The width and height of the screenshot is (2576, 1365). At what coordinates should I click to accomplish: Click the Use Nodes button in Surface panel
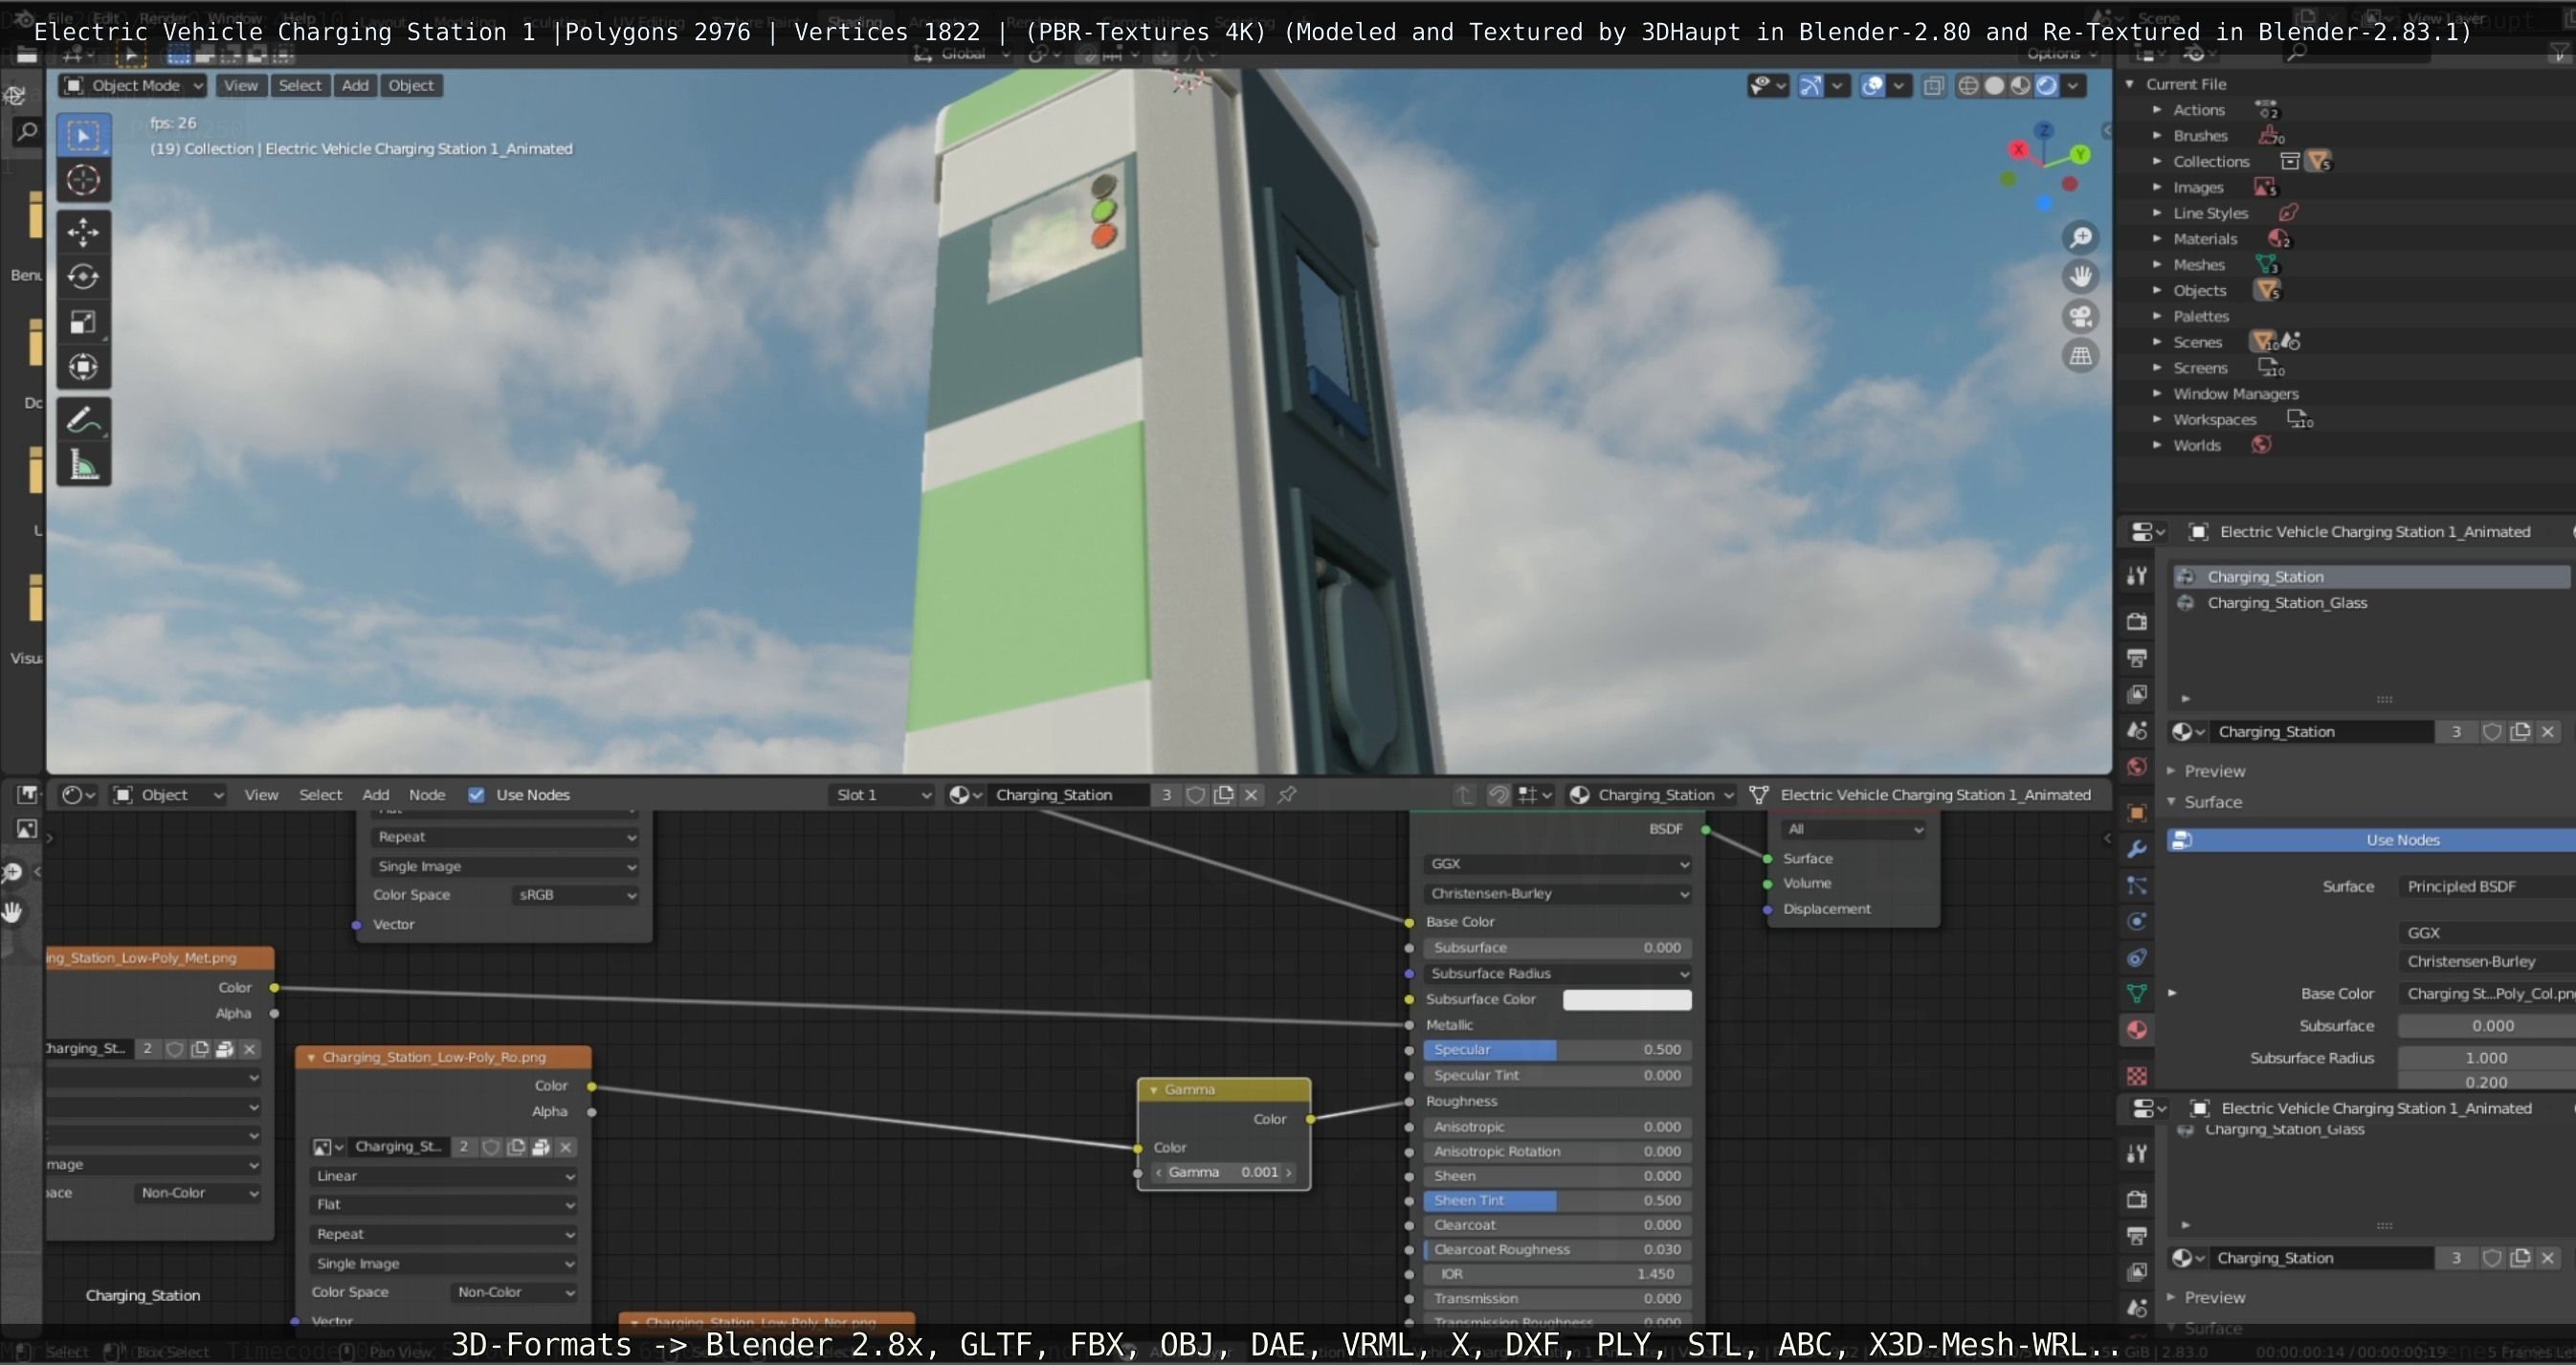pos(2371,840)
